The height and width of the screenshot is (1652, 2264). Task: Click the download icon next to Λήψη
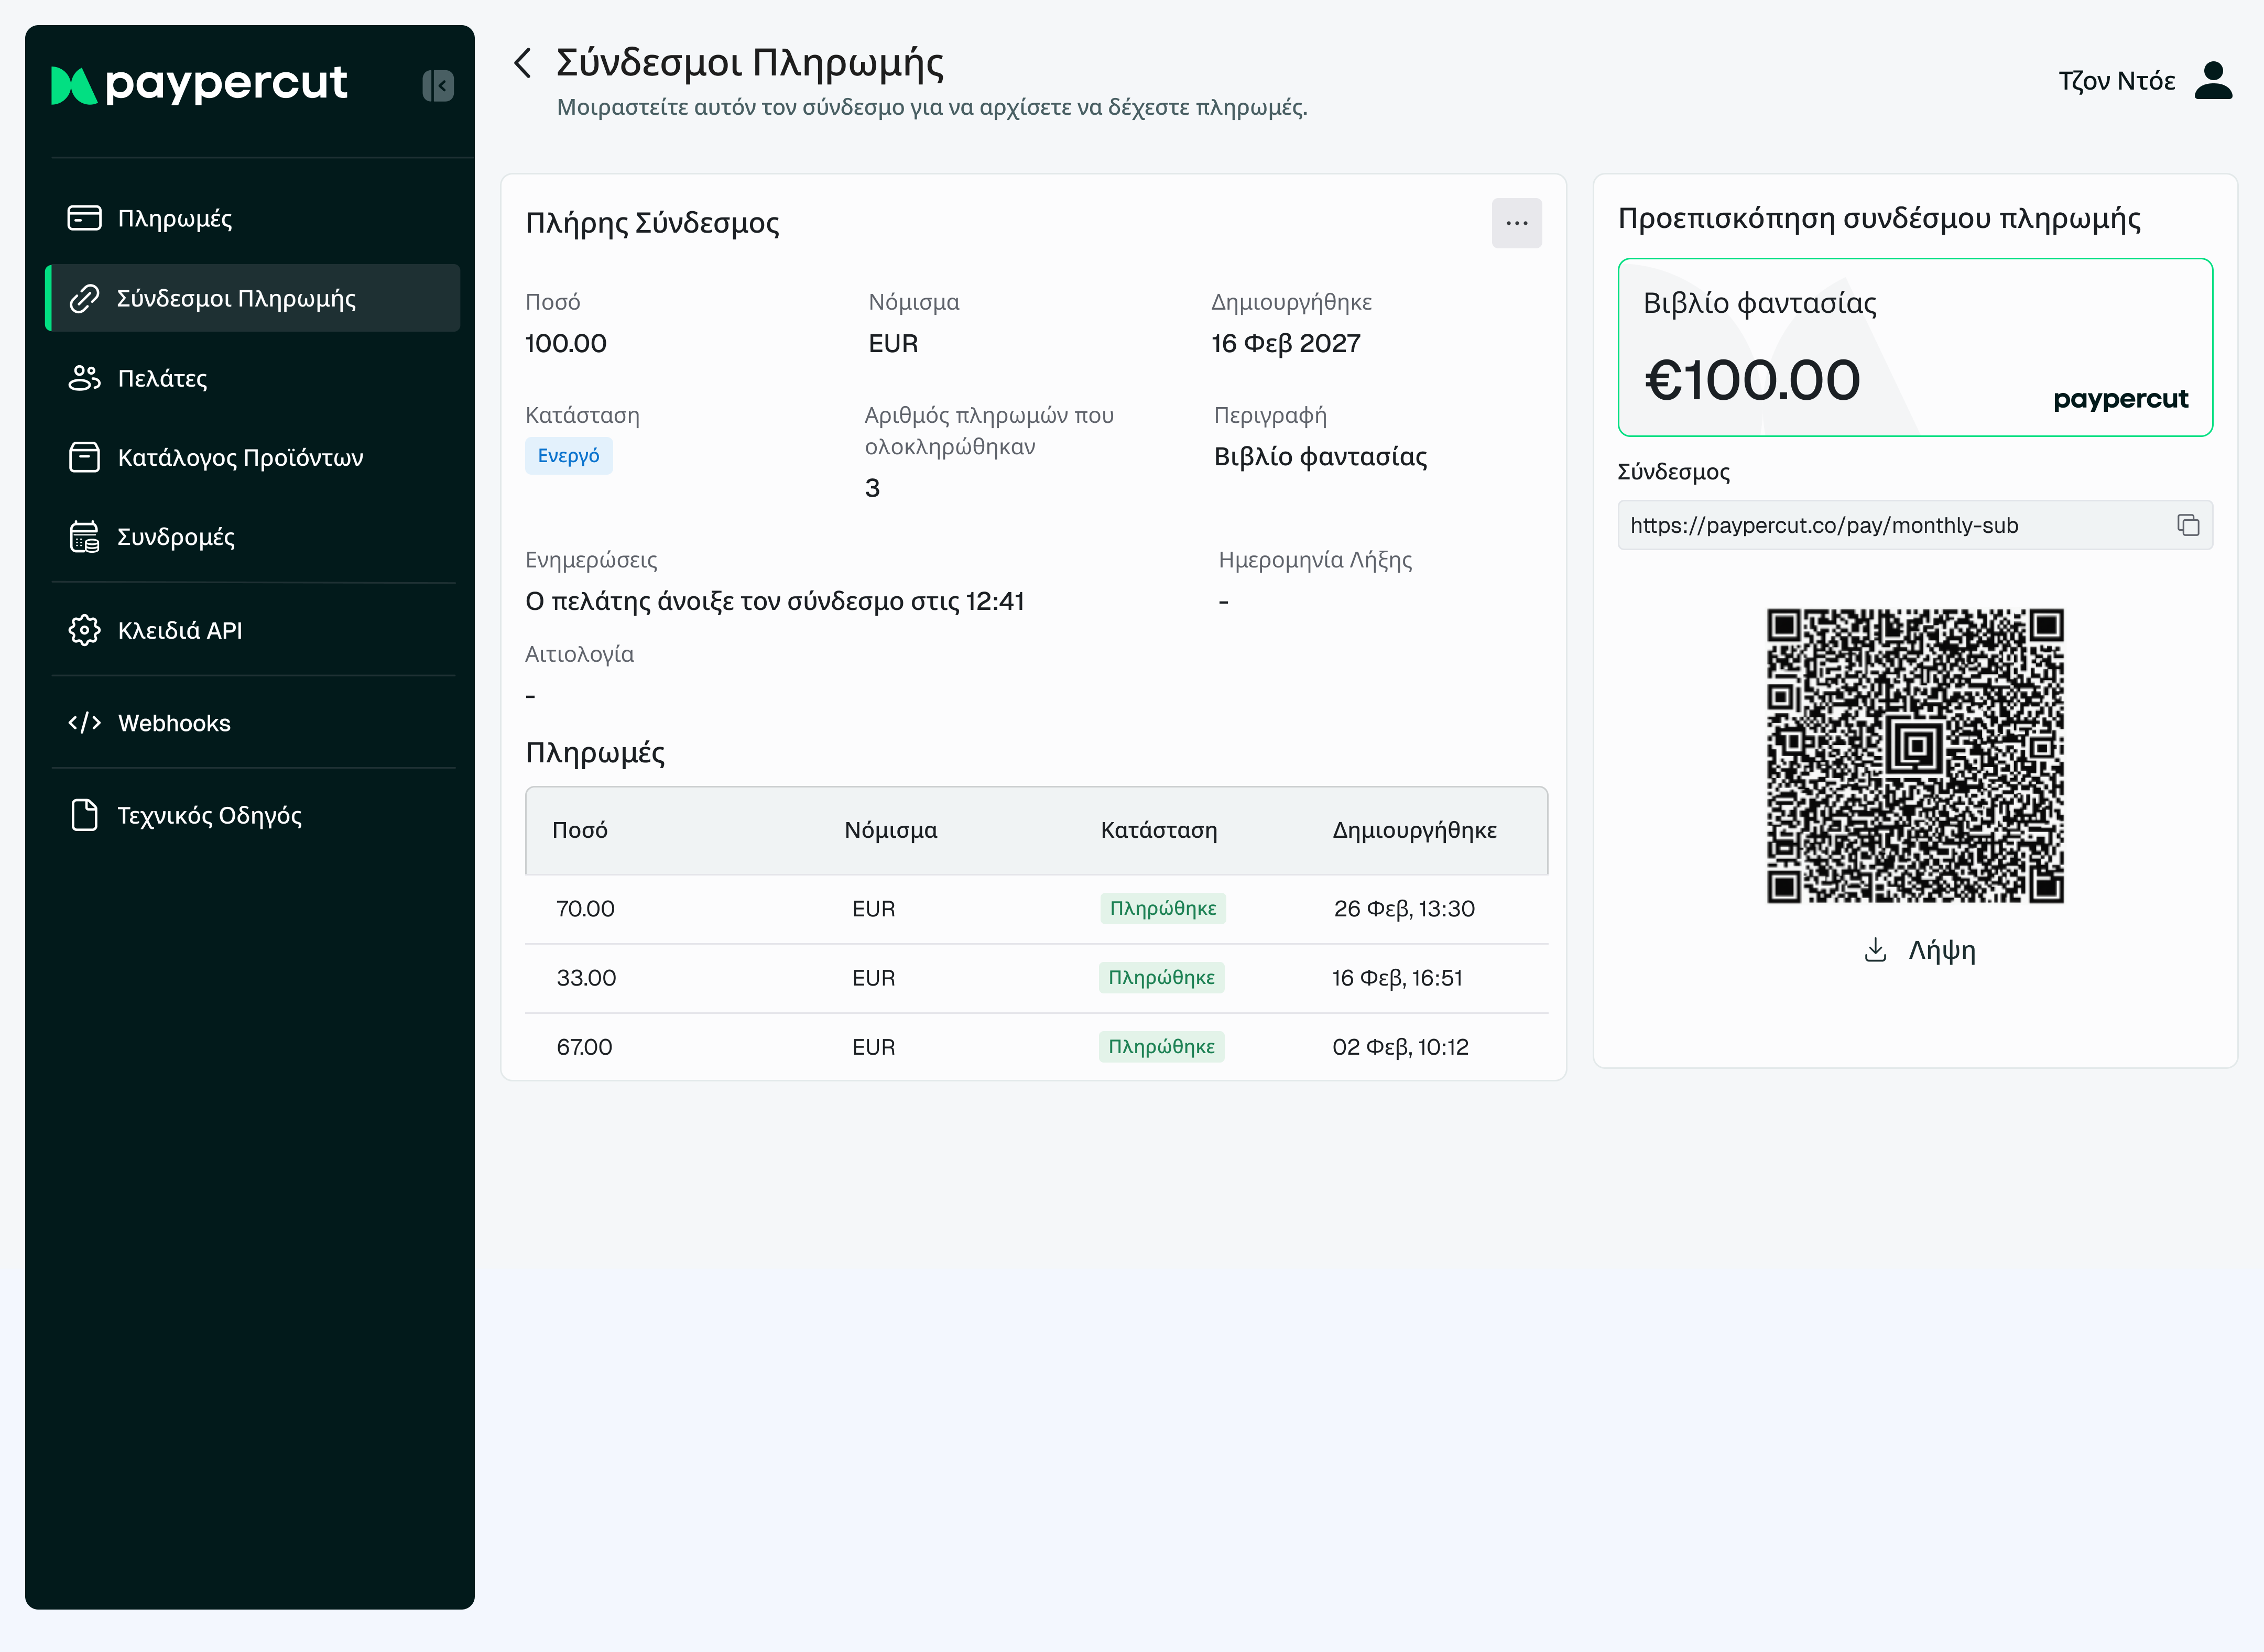[1876, 950]
